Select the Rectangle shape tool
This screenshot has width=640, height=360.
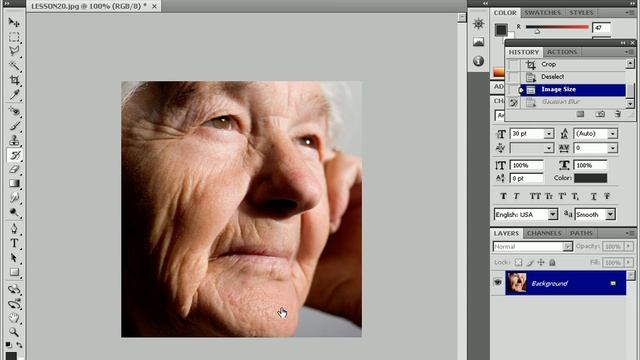click(14, 272)
